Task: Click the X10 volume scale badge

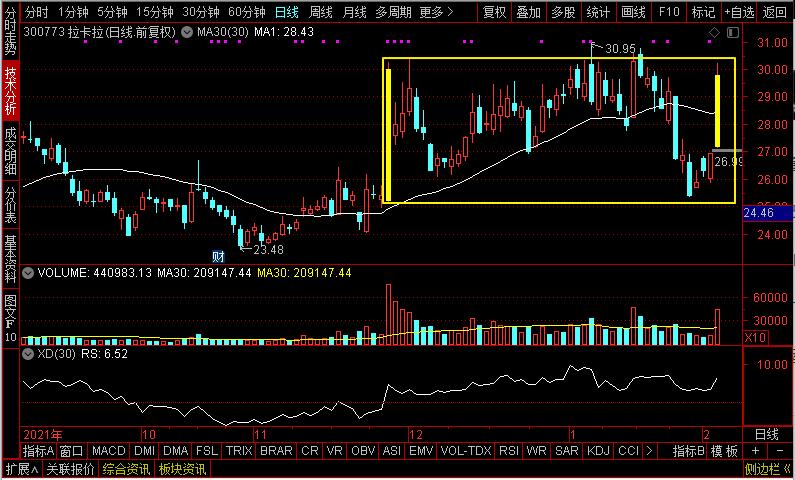Action: 755,338
